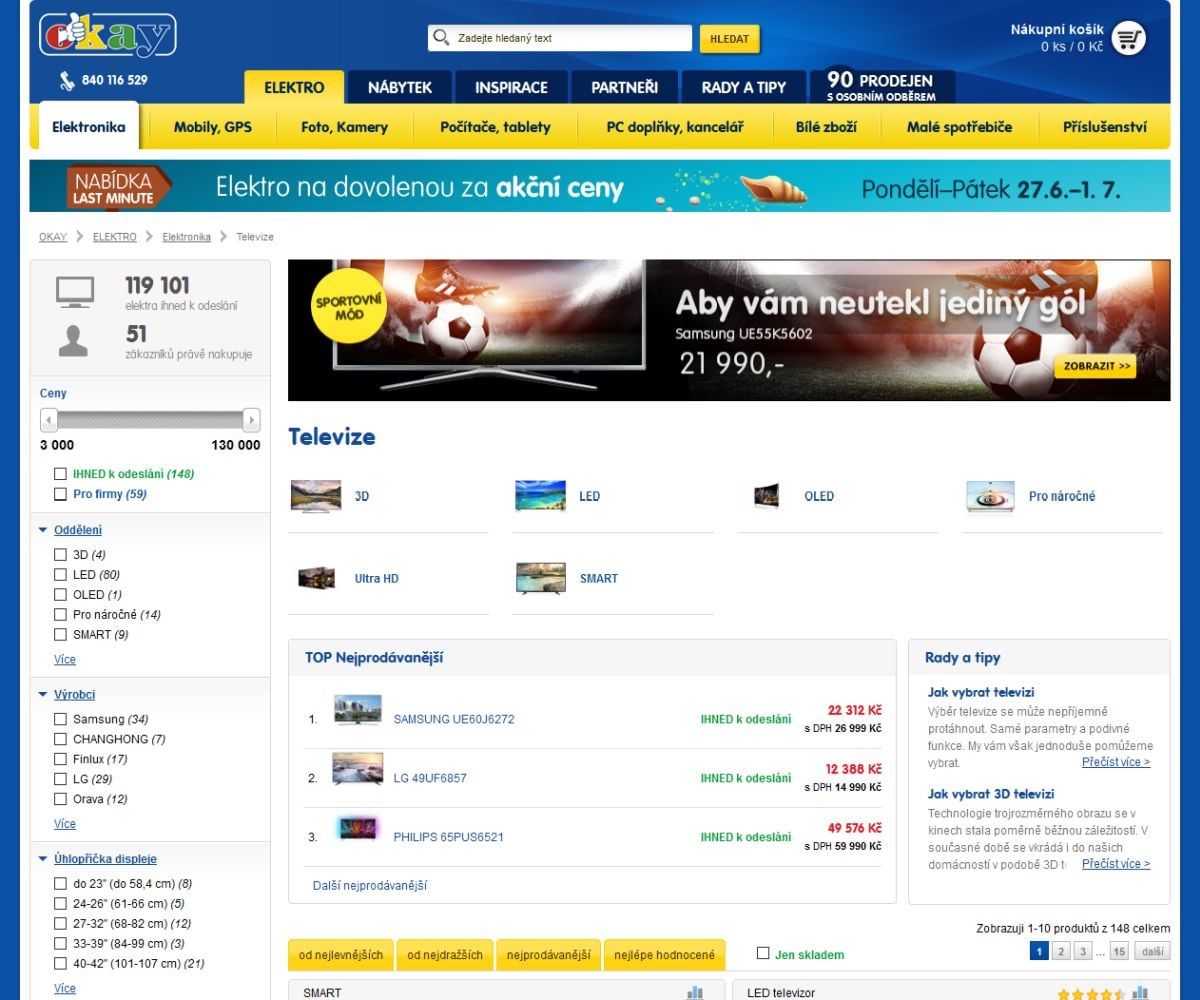Open the Pro náročné category icon
The width and height of the screenshot is (1200, 1000).
point(990,496)
